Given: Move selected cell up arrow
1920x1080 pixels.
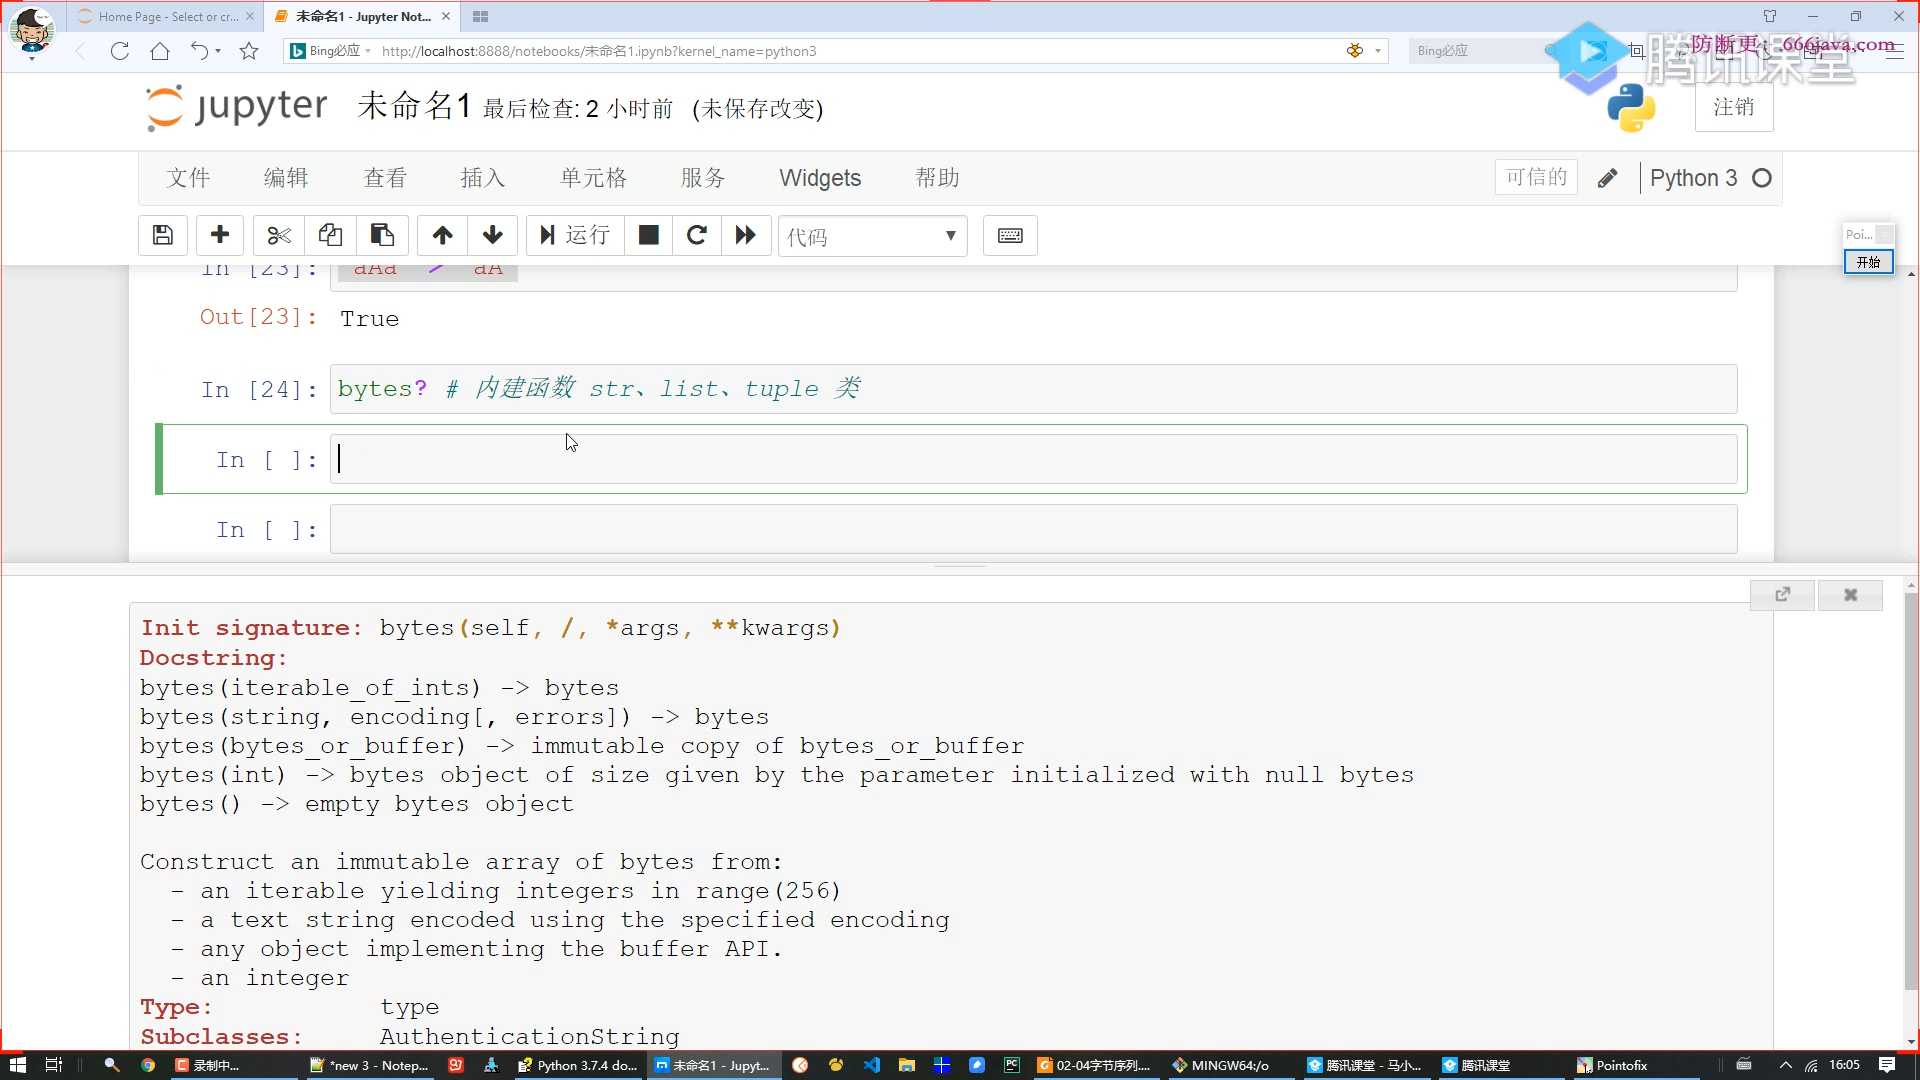Looking at the screenshot, I should (x=442, y=235).
